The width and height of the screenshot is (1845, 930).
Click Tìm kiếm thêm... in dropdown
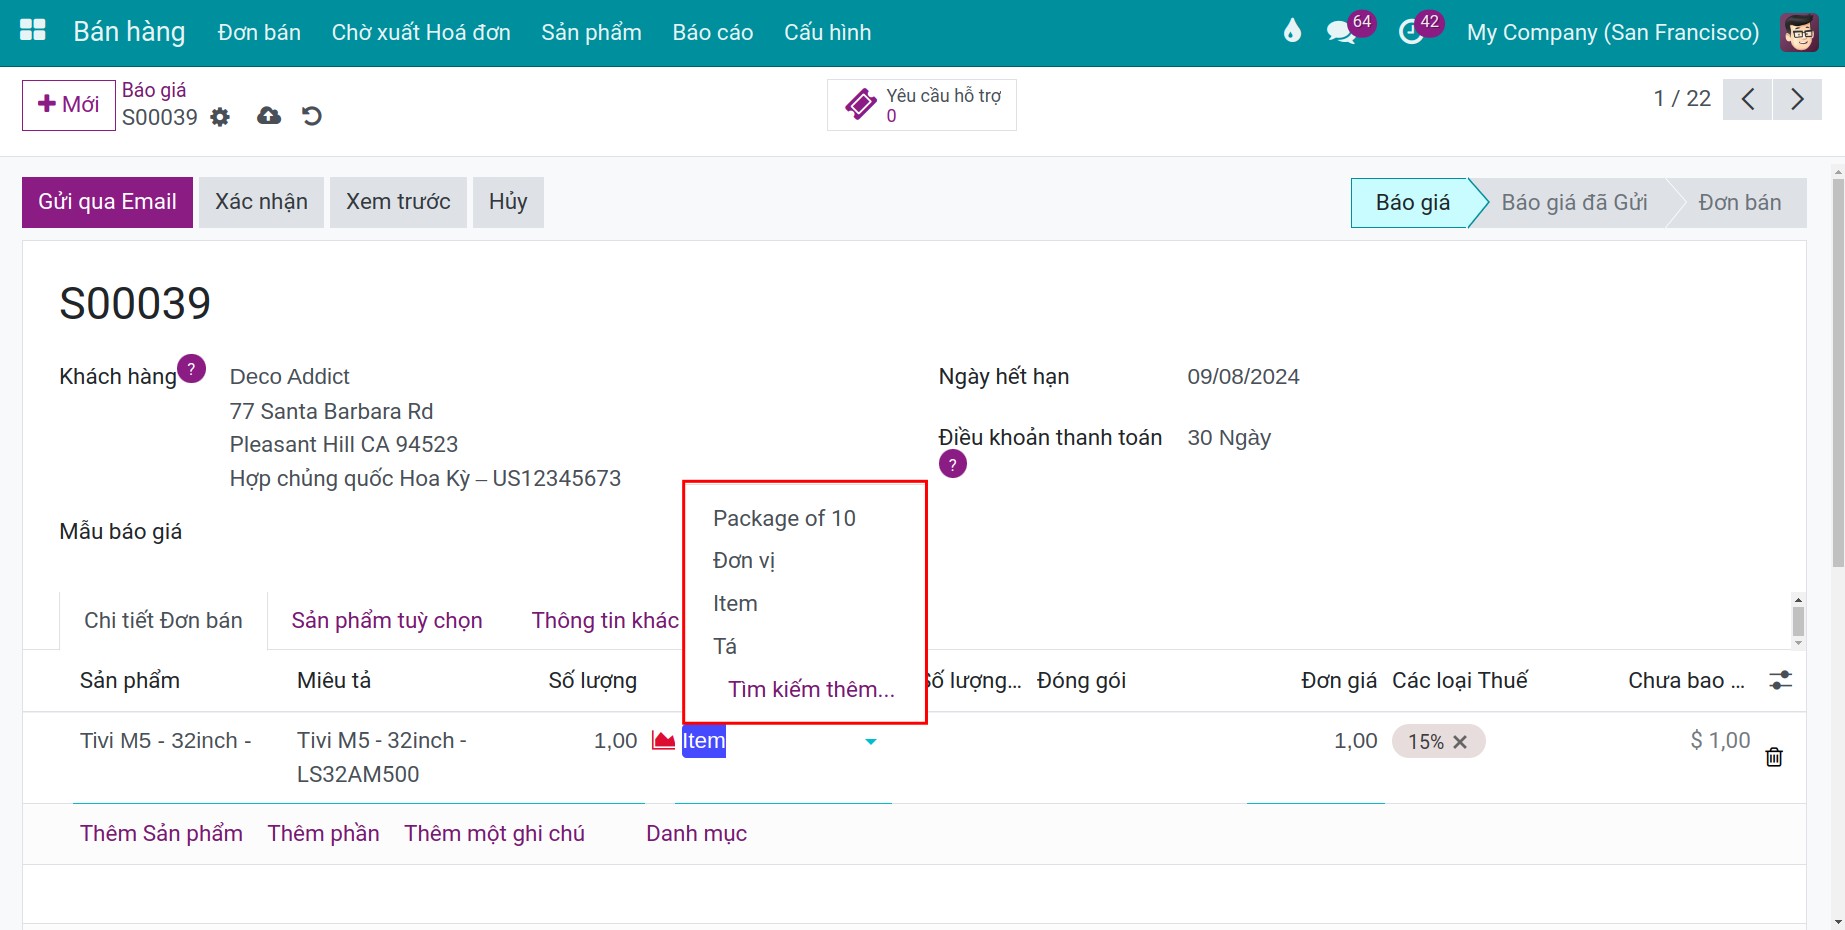pyautogui.click(x=811, y=690)
